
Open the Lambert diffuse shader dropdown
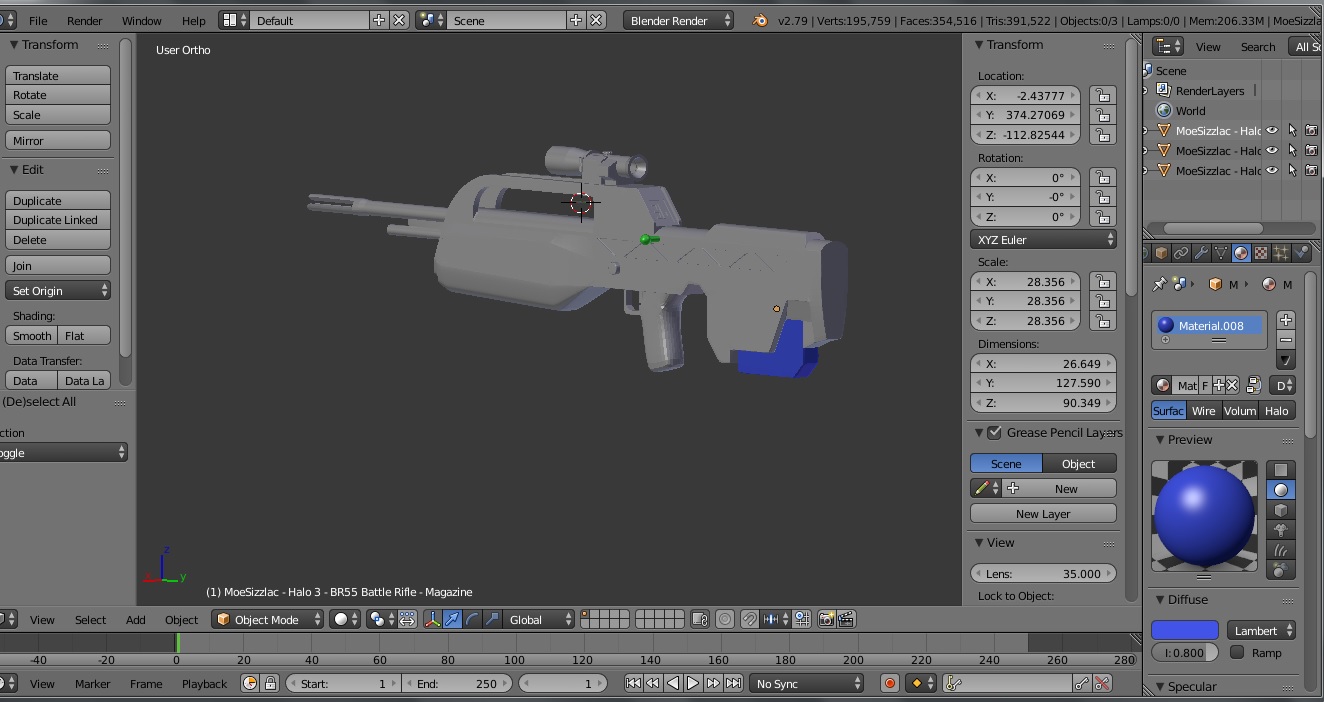1262,631
